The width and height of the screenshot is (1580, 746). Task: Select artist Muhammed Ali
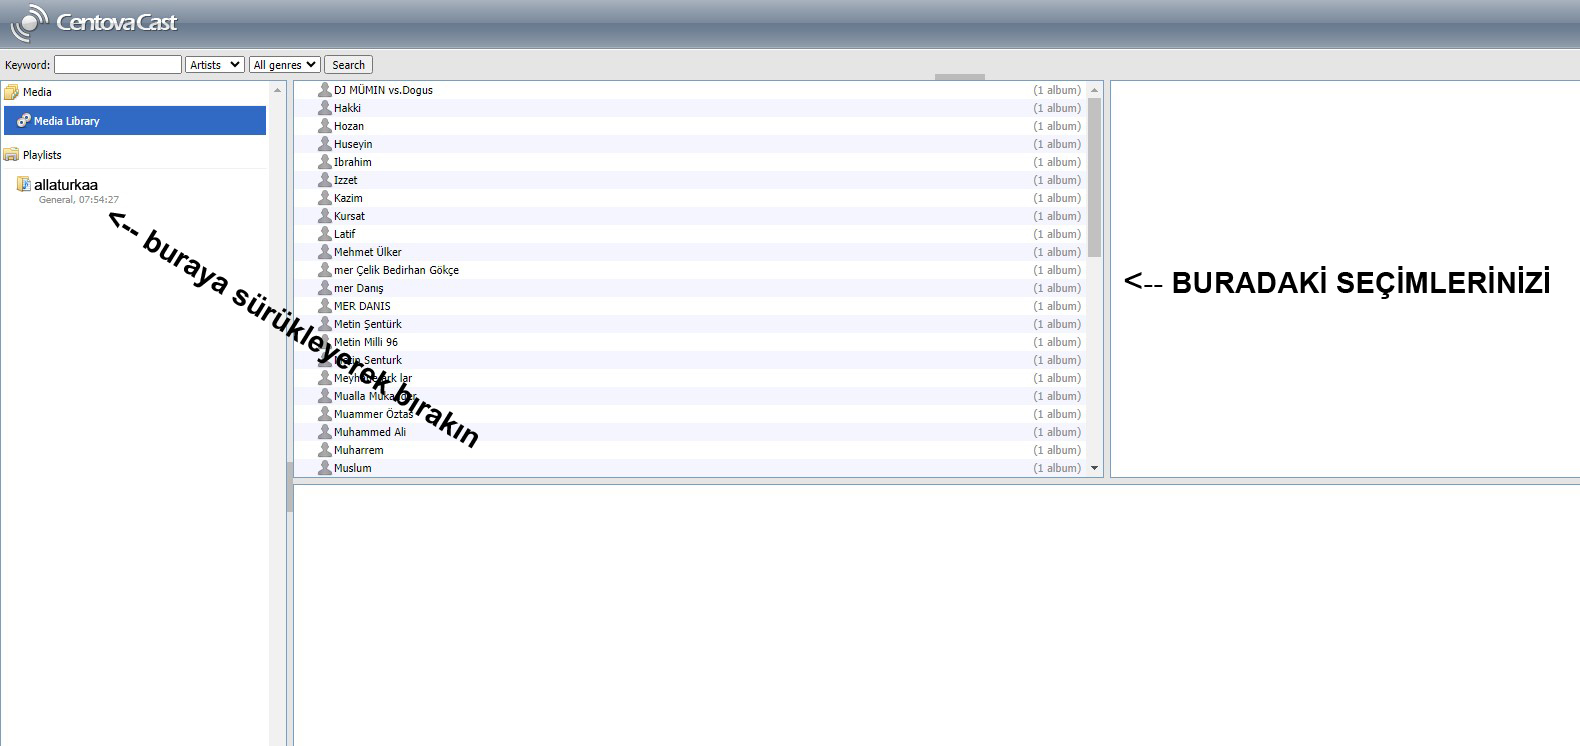370,432
